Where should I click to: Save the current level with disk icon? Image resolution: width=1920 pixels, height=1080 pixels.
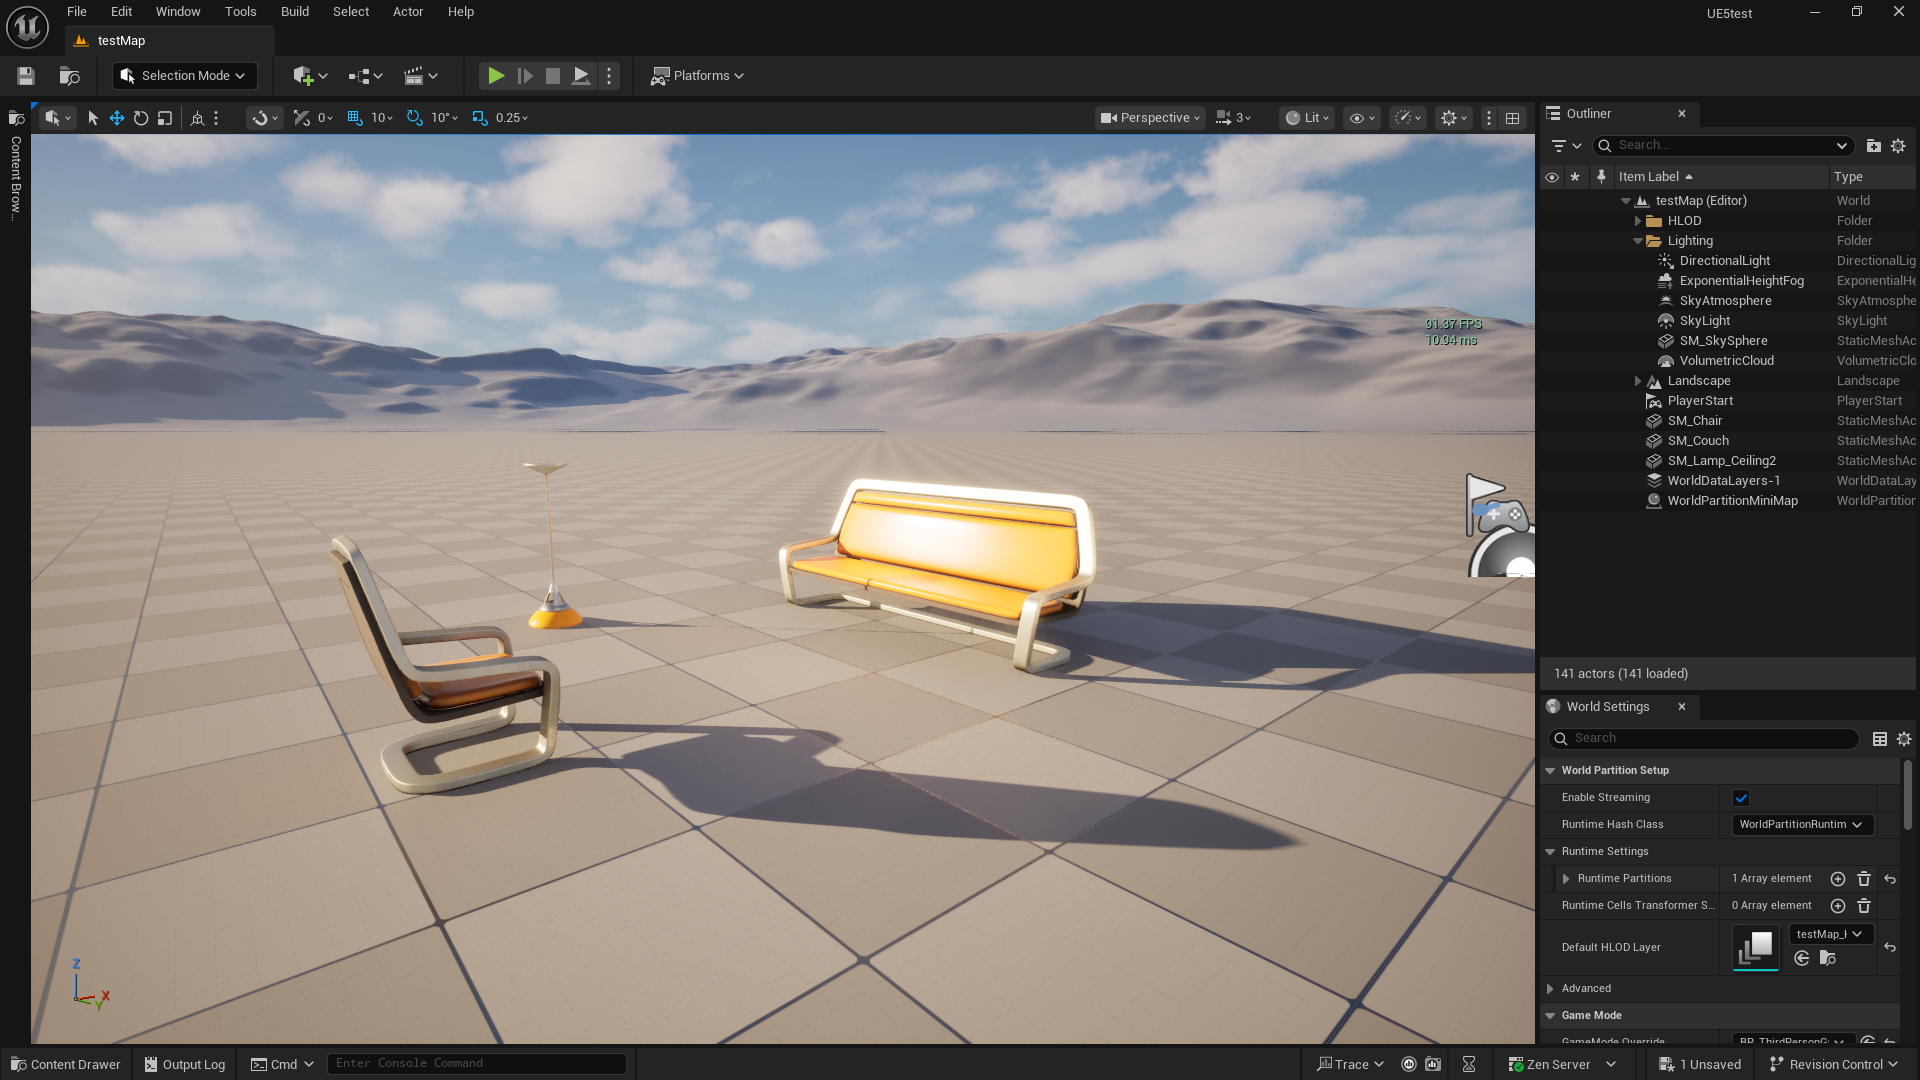coord(26,76)
